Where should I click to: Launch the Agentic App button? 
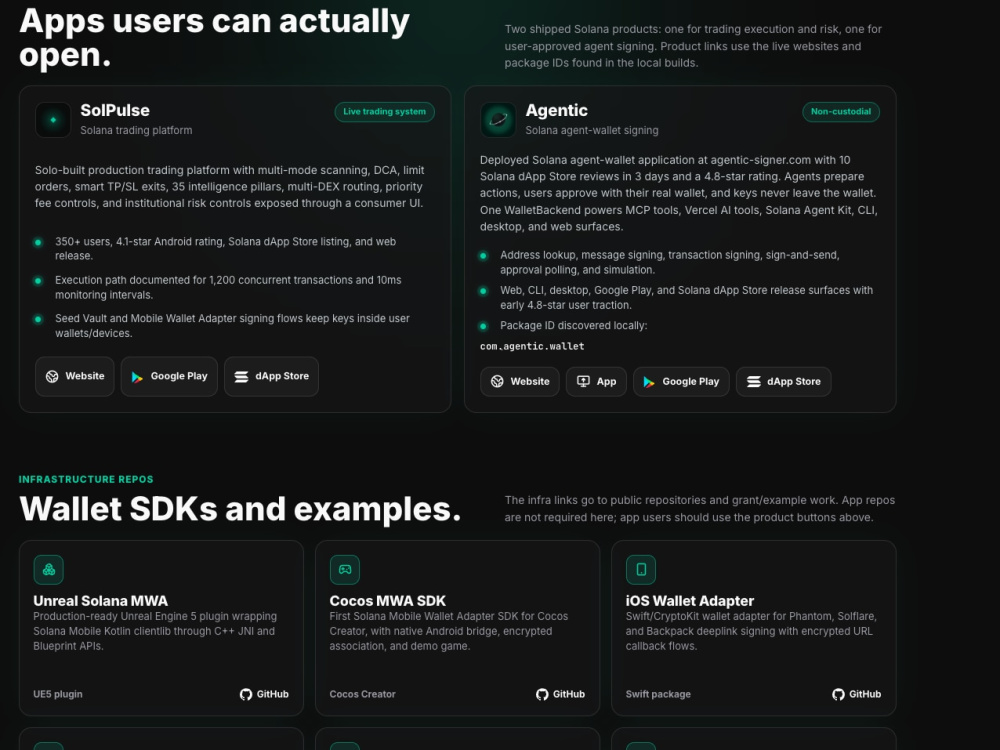click(x=596, y=381)
